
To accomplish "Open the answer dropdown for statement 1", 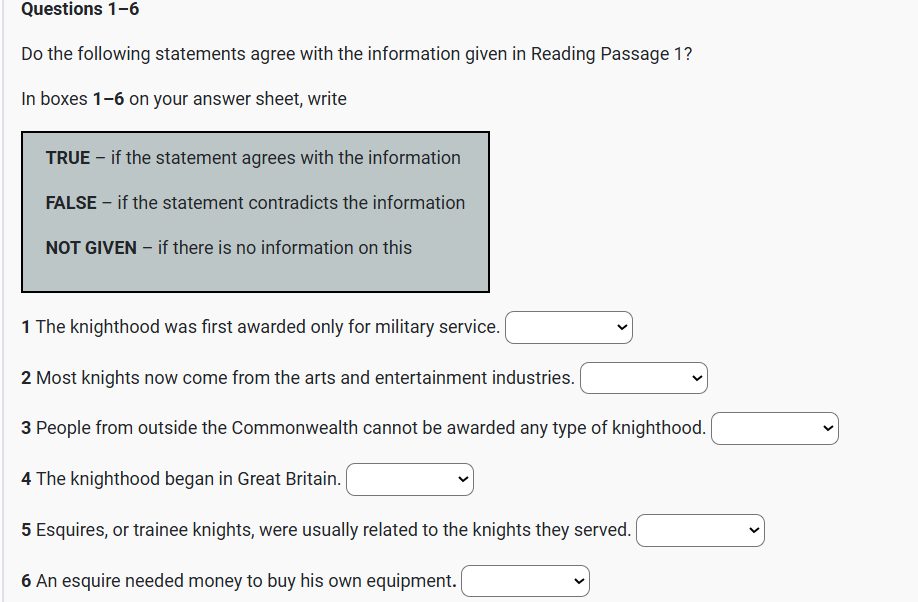I will point(568,327).
